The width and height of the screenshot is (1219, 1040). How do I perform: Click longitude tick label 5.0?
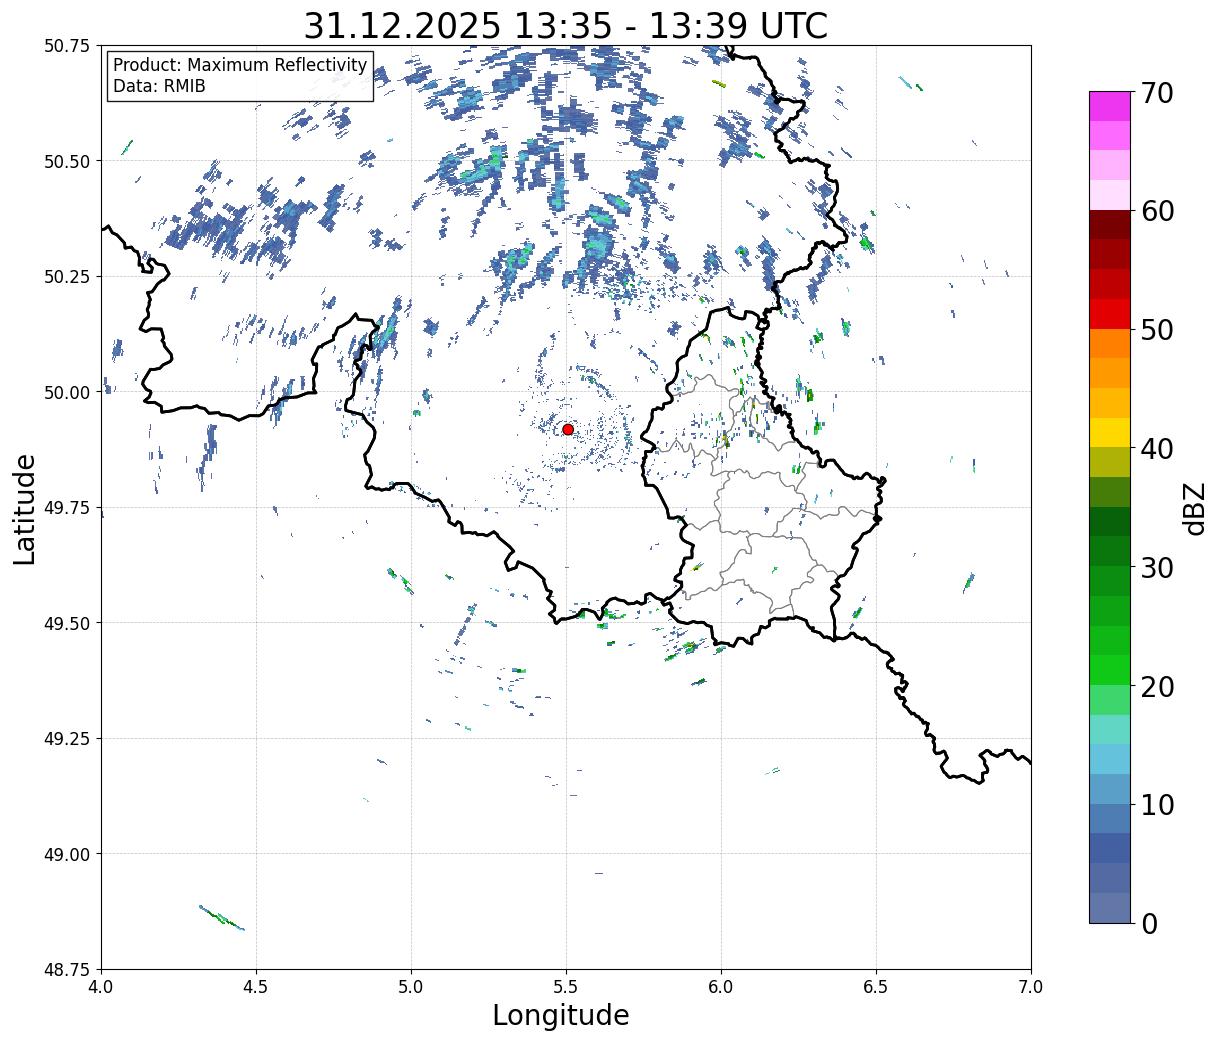click(412, 987)
